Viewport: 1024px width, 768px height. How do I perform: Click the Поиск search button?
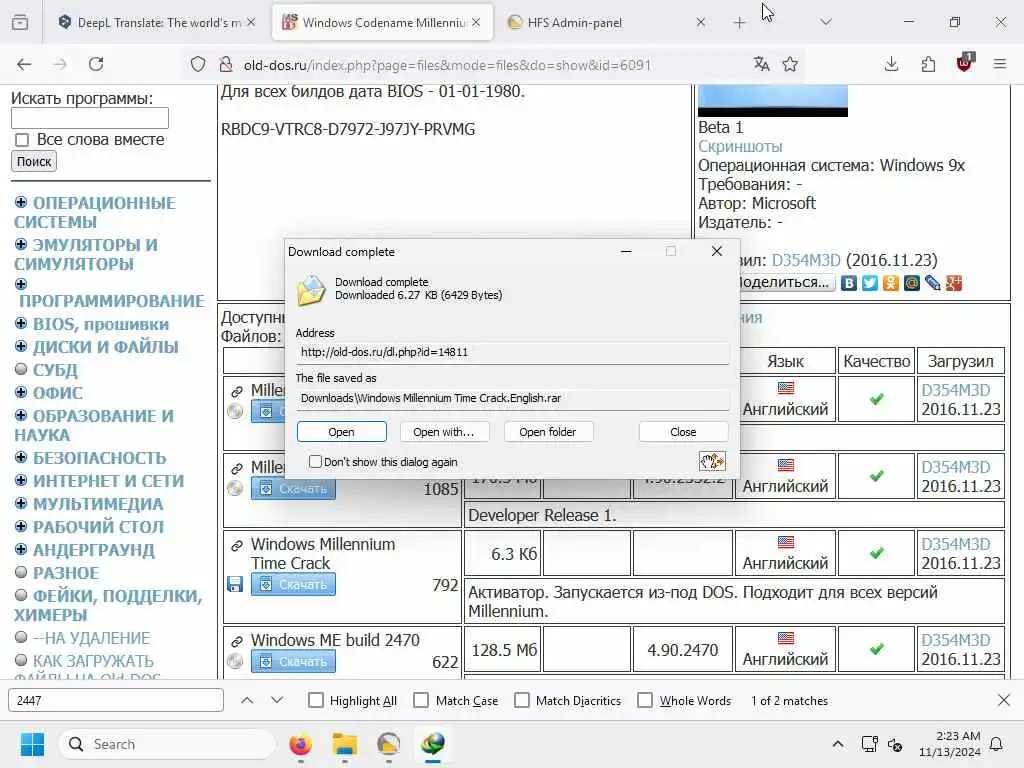tap(34, 161)
